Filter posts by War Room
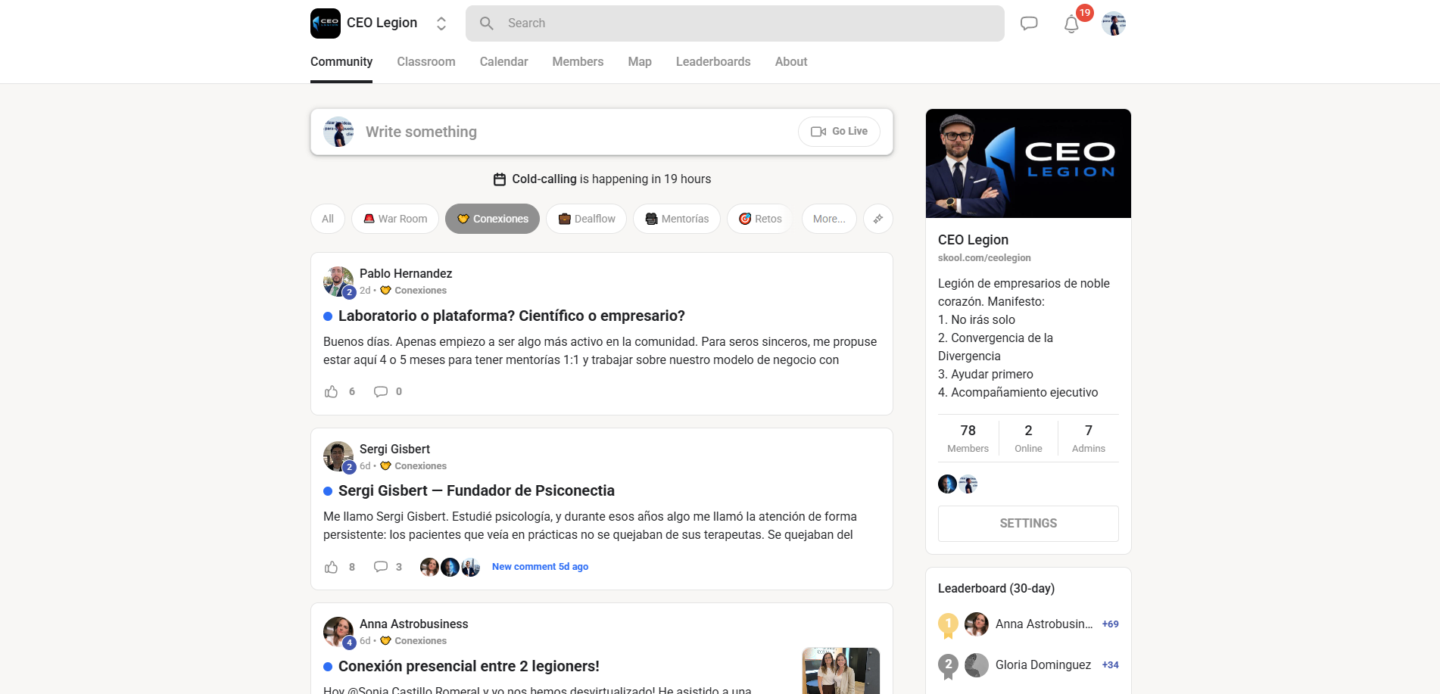The width and height of the screenshot is (1440, 694). 395,219
